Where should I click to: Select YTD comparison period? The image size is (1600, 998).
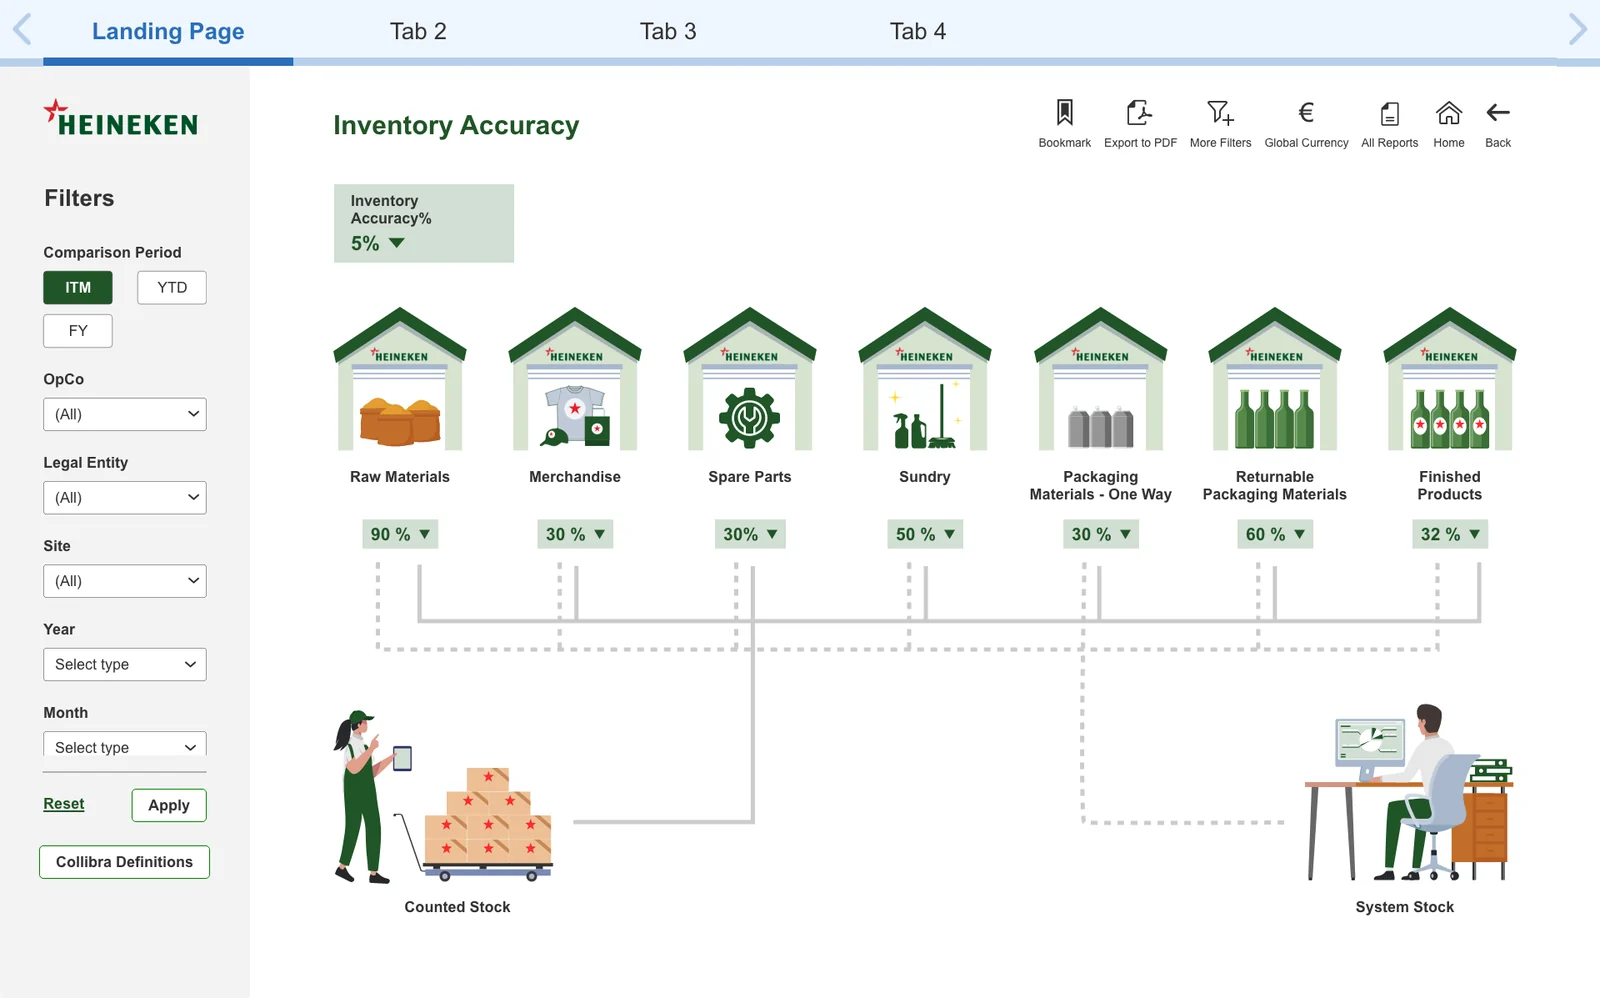172,288
